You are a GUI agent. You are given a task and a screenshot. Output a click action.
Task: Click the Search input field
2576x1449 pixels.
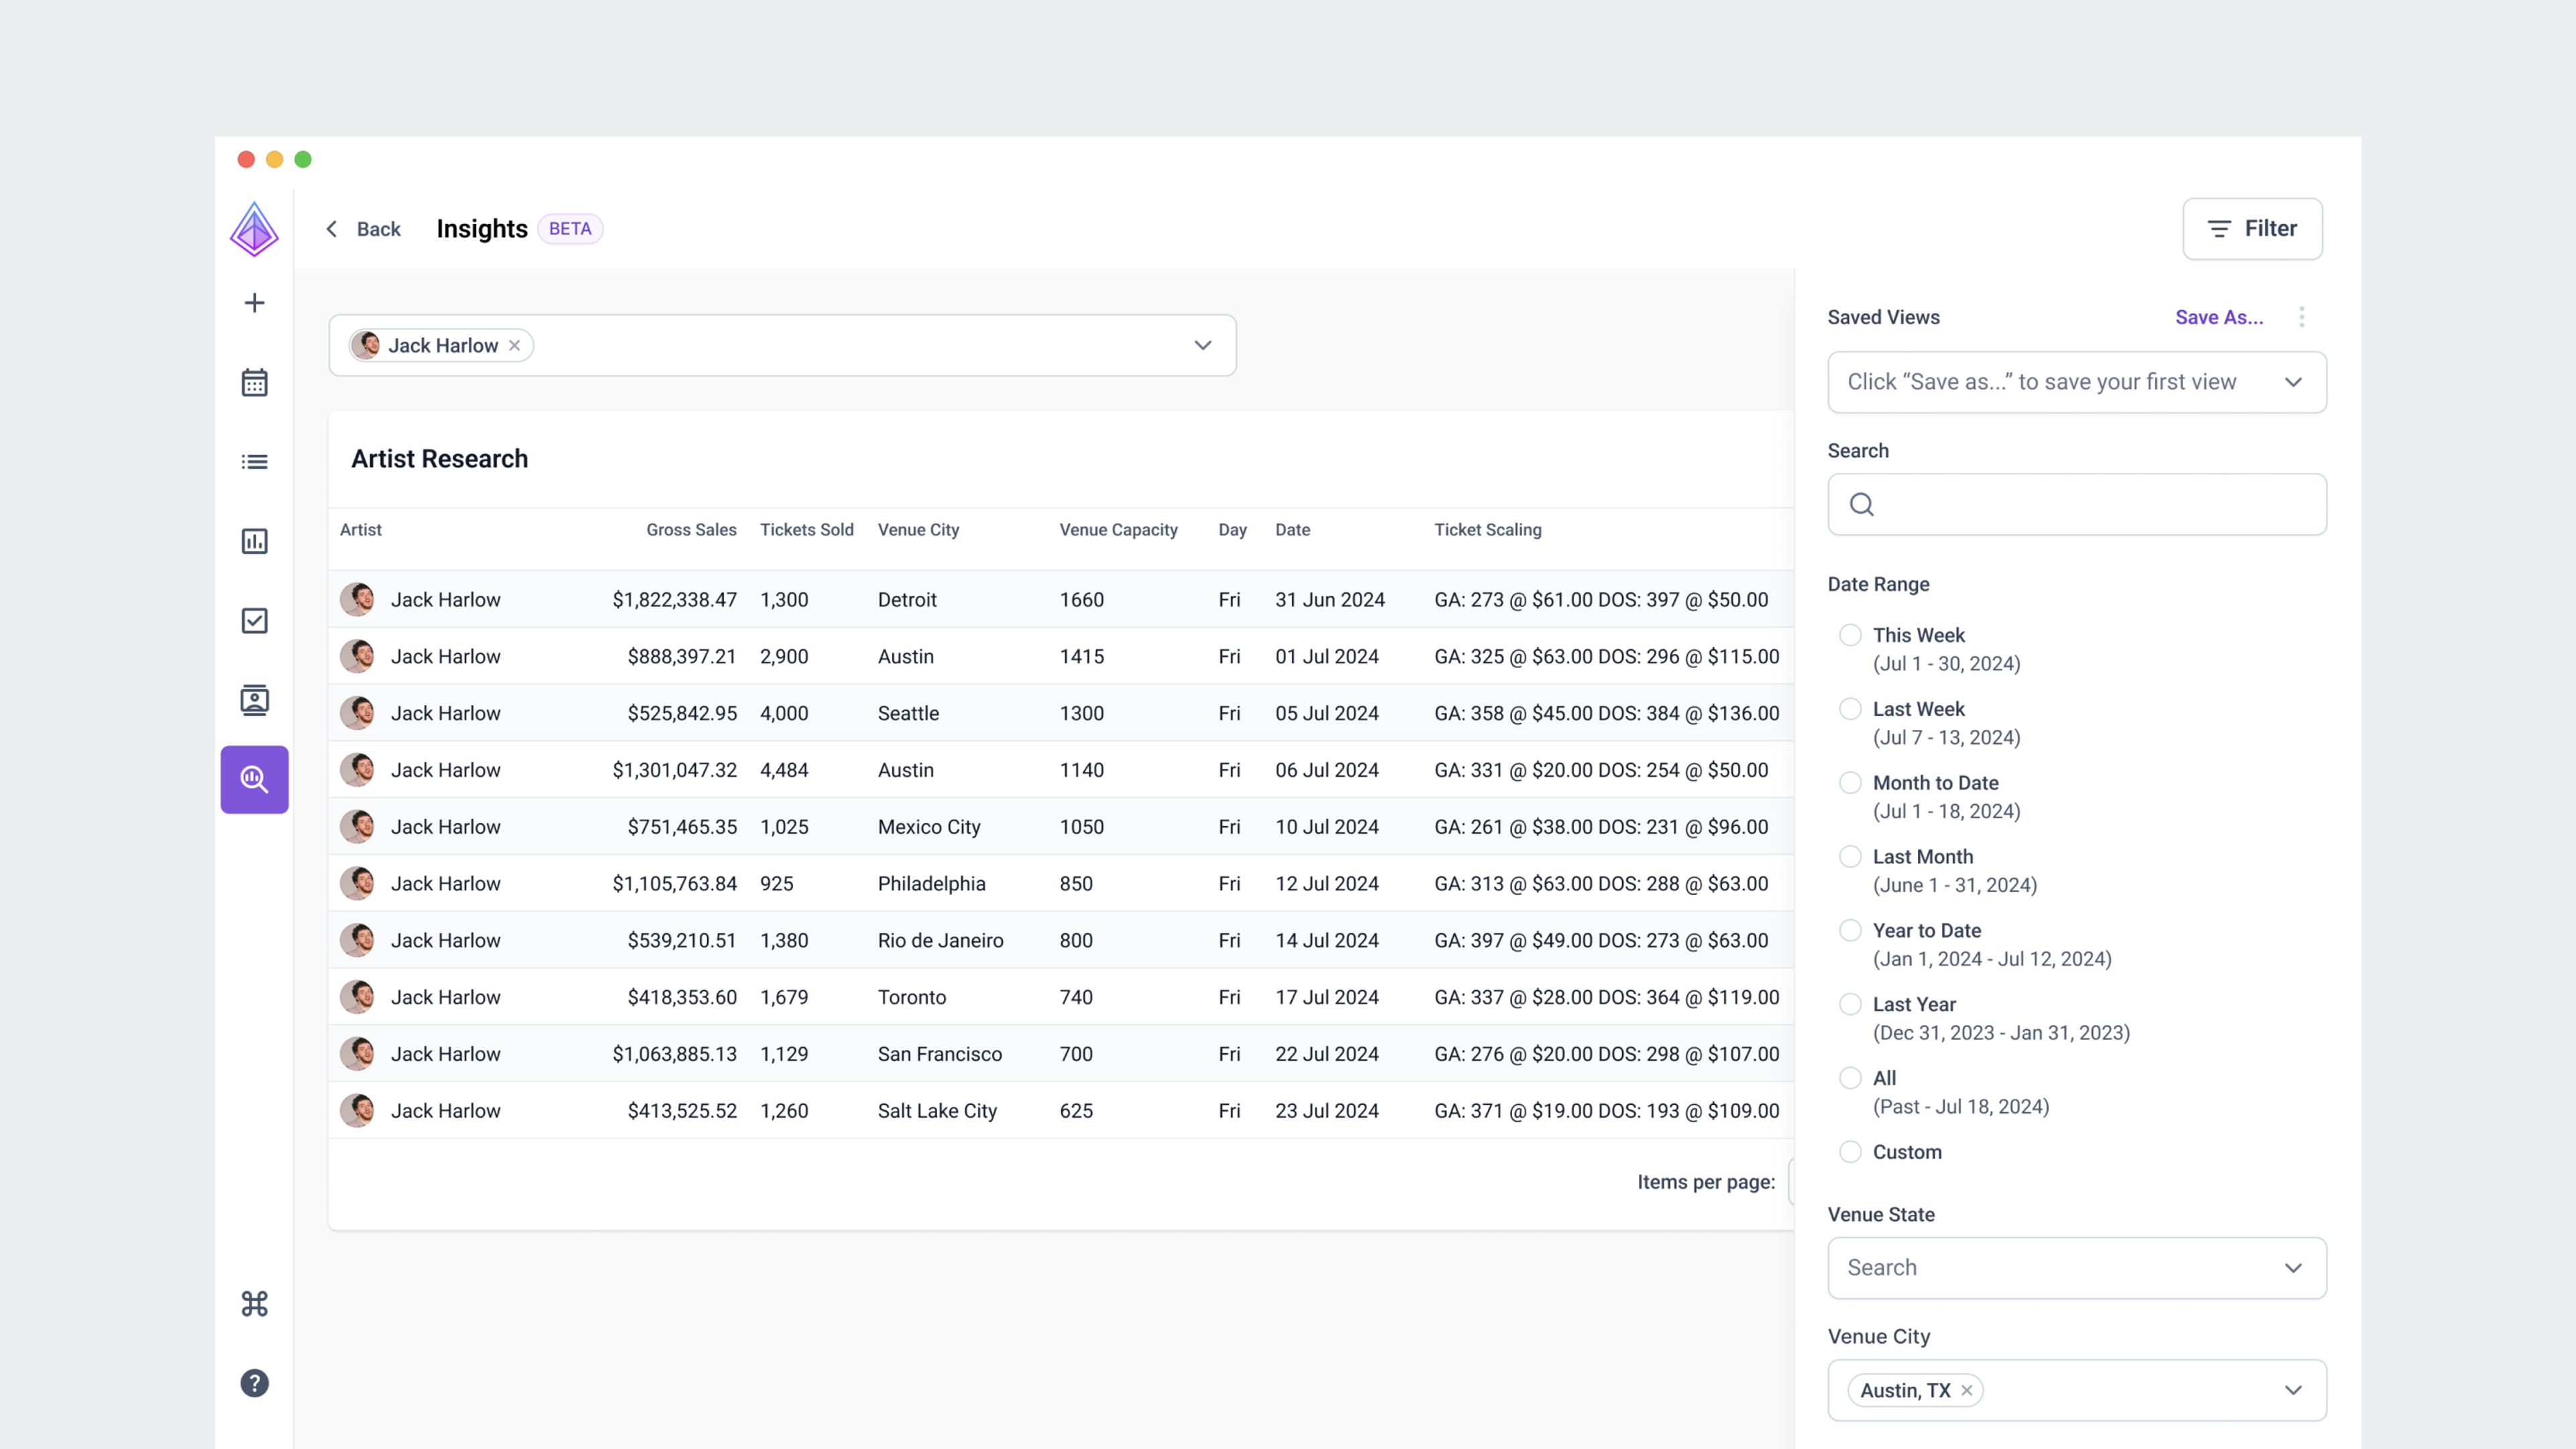point(2076,504)
